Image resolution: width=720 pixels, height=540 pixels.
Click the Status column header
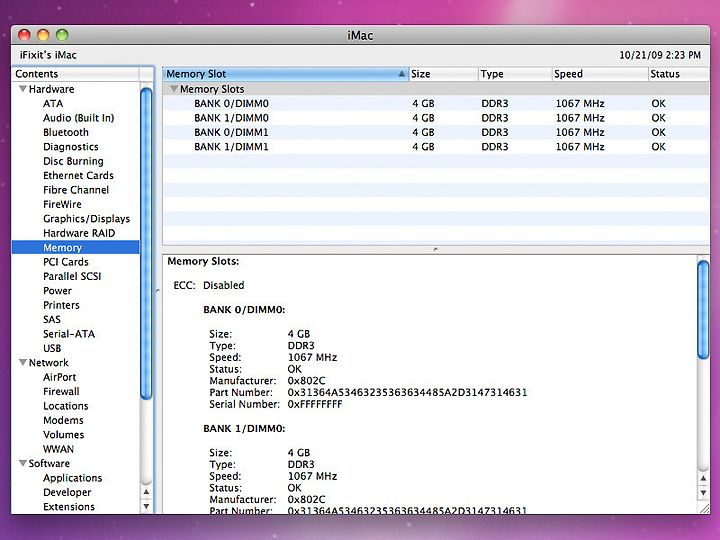point(679,74)
